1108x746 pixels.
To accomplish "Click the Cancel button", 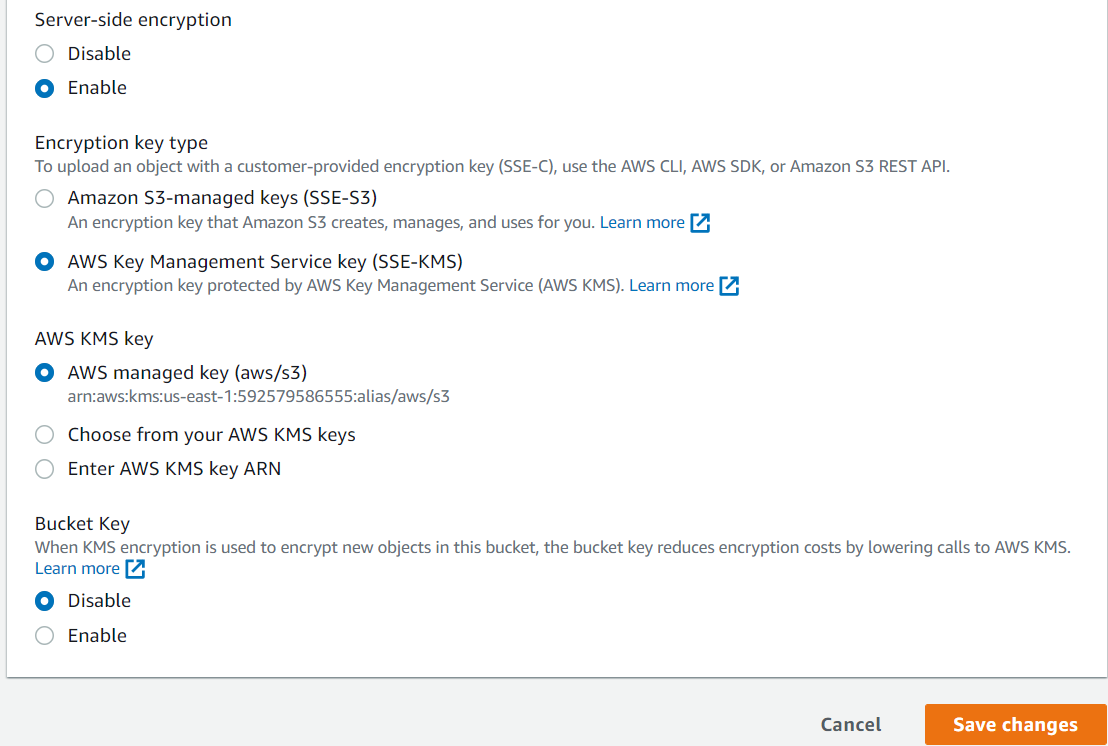I will (850, 724).
